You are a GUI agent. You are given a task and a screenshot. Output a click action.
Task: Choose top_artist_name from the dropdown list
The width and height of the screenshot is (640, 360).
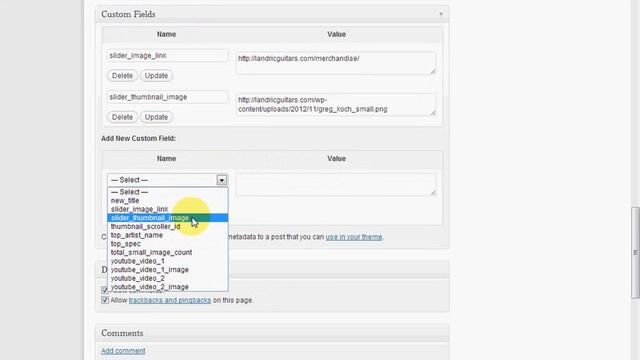coord(167,235)
